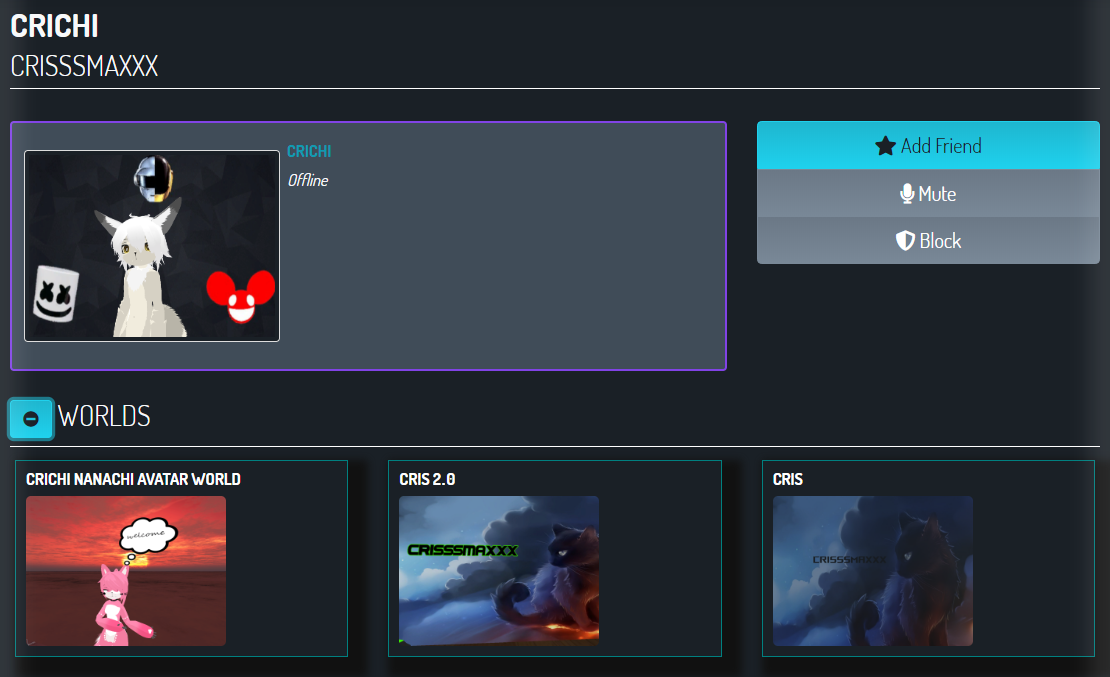Viewport: 1110px width, 677px height.
Task: Click the WORLDS section heading text
Action: (x=104, y=416)
